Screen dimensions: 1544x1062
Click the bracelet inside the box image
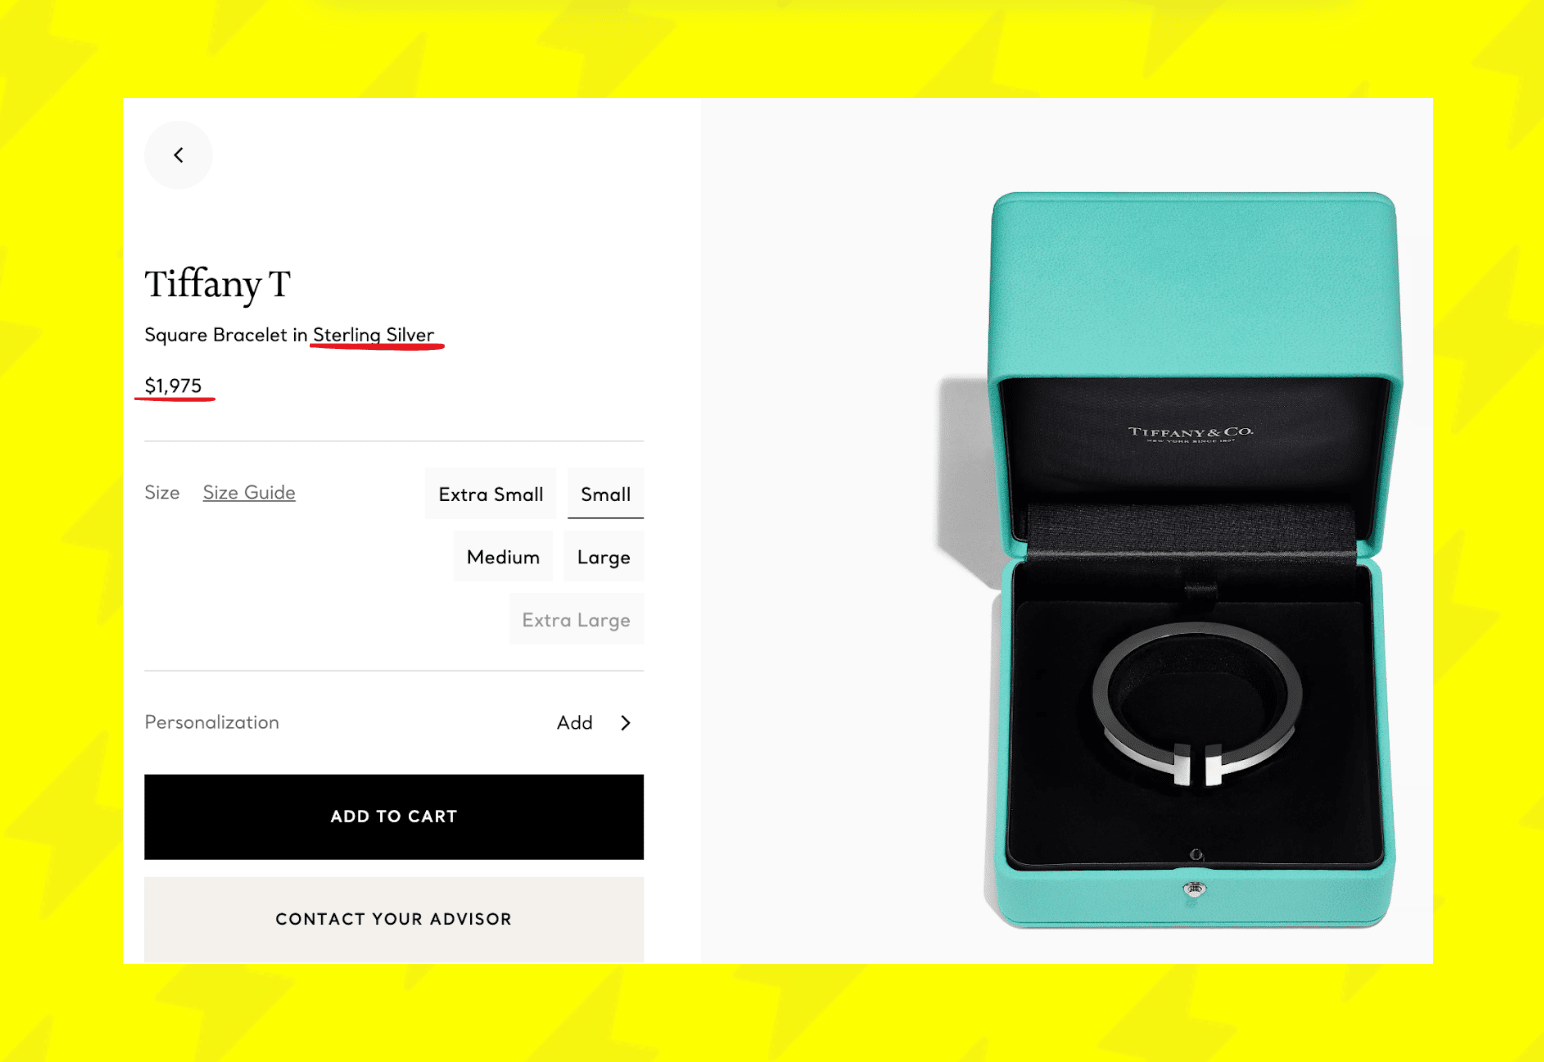click(x=1198, y=705)
